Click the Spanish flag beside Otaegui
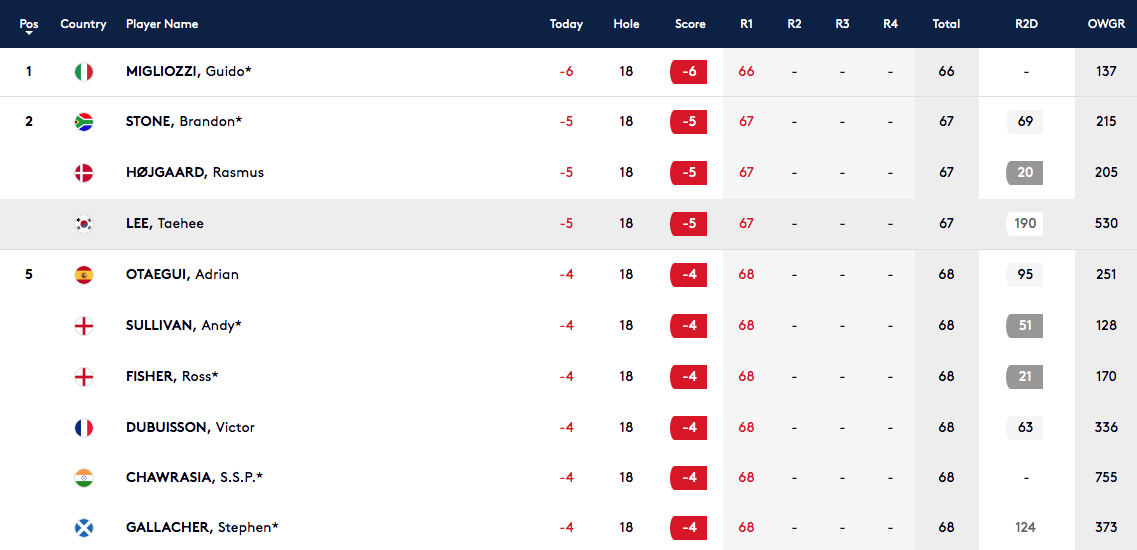 click(x=84, y=275)
